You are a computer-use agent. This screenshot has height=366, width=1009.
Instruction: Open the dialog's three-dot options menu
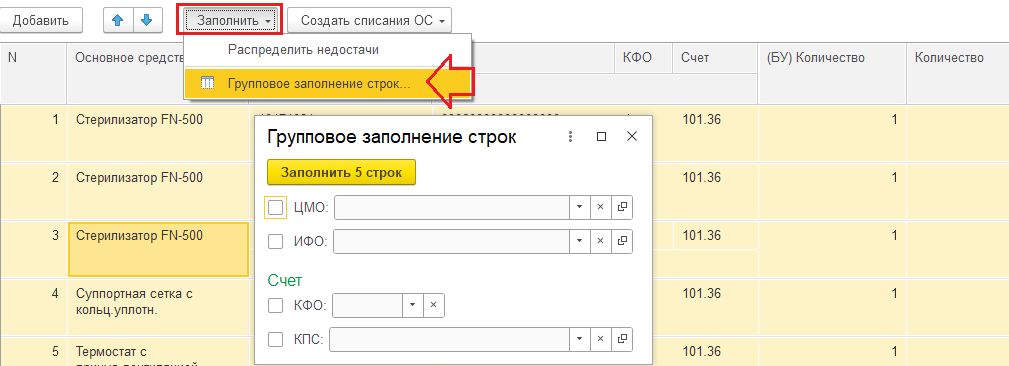[x=569, y=136]
